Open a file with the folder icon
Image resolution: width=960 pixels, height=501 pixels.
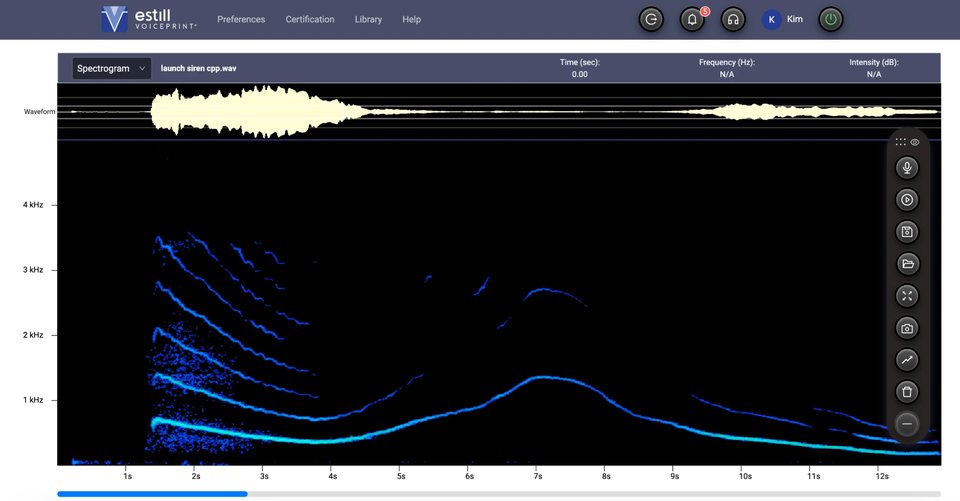[907, 264]
